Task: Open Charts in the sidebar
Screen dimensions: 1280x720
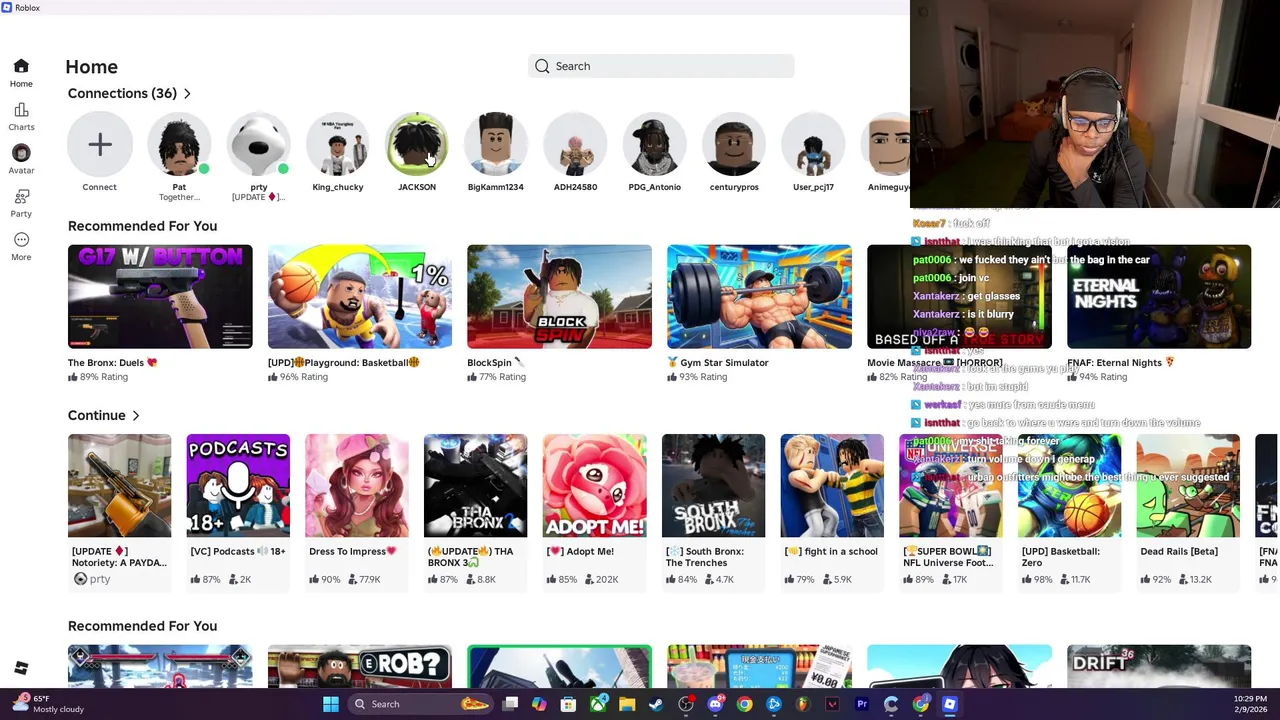Action: pyautogui.click(x=21, y=117)
